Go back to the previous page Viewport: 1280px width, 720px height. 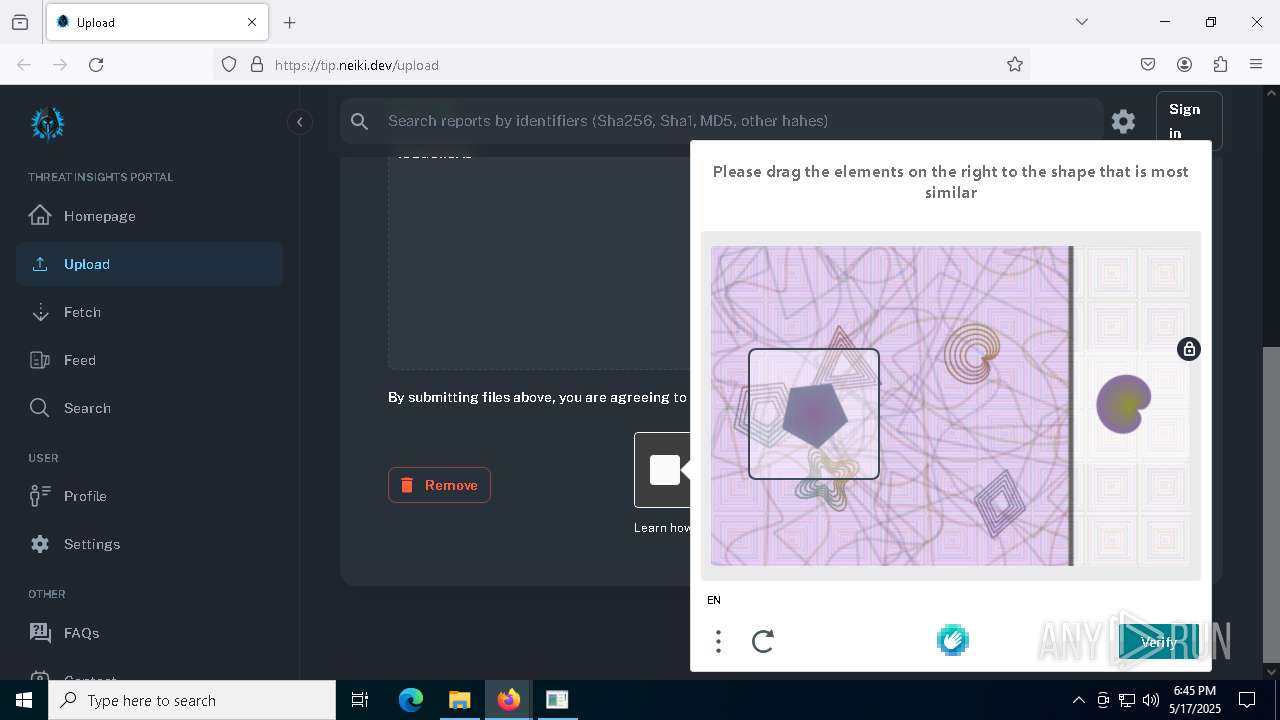coord(24,65)
